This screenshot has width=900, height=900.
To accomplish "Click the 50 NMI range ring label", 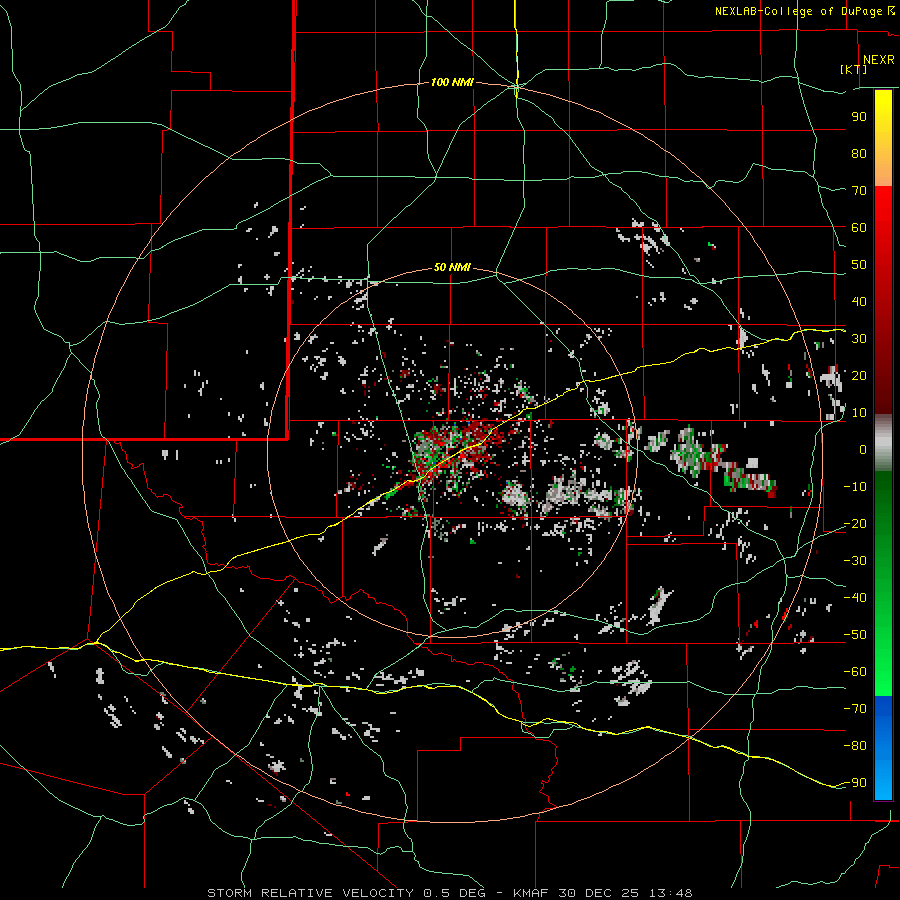I will [x=452, y=267].
